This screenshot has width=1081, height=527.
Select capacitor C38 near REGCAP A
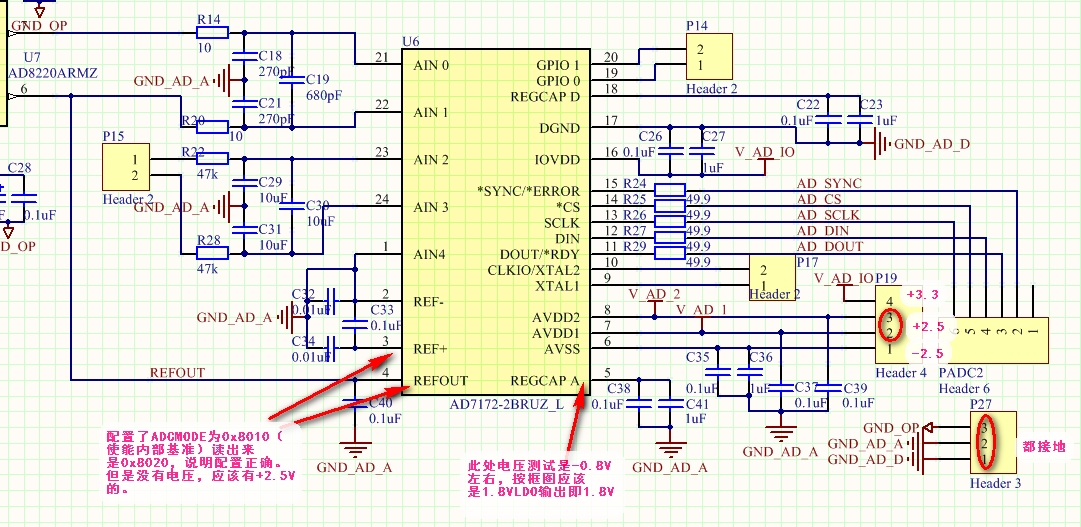[638, 403]
